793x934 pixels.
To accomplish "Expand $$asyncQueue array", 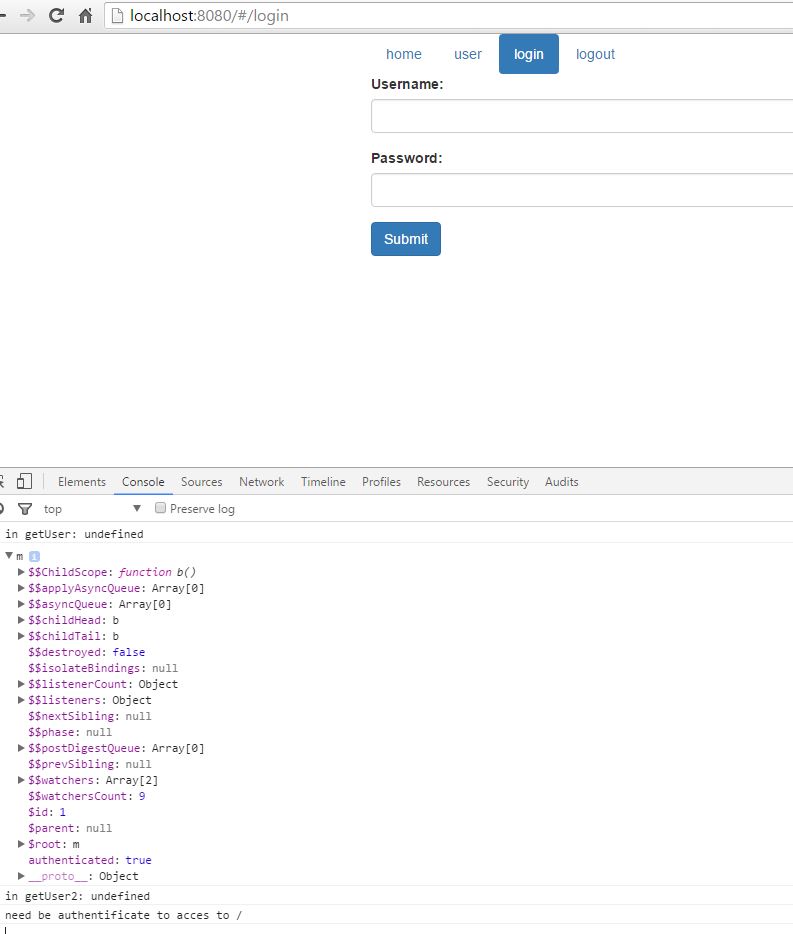I will (x=21, y=604).
